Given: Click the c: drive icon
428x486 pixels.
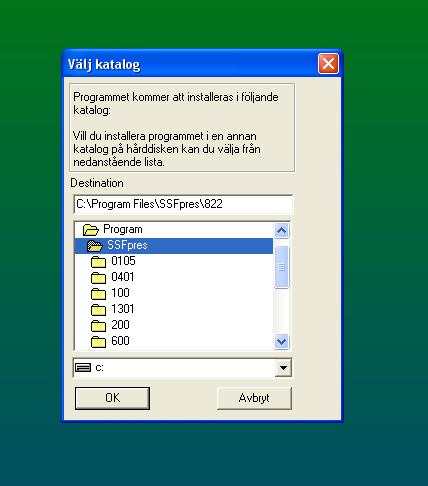Looking at the screenshot, I should click(x=83, y=368).
